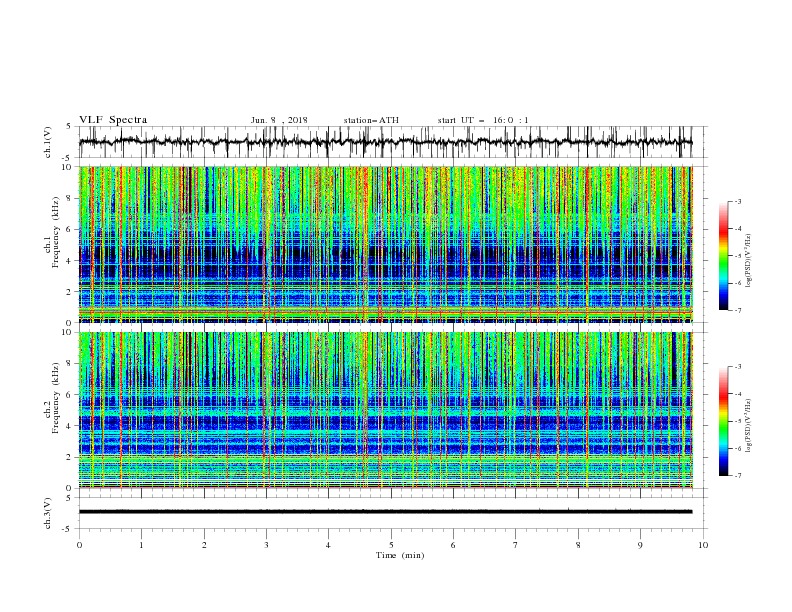Click the time axis tick label "9"
Viewport: 792px width, 612px height.
(x=640, y=545)
